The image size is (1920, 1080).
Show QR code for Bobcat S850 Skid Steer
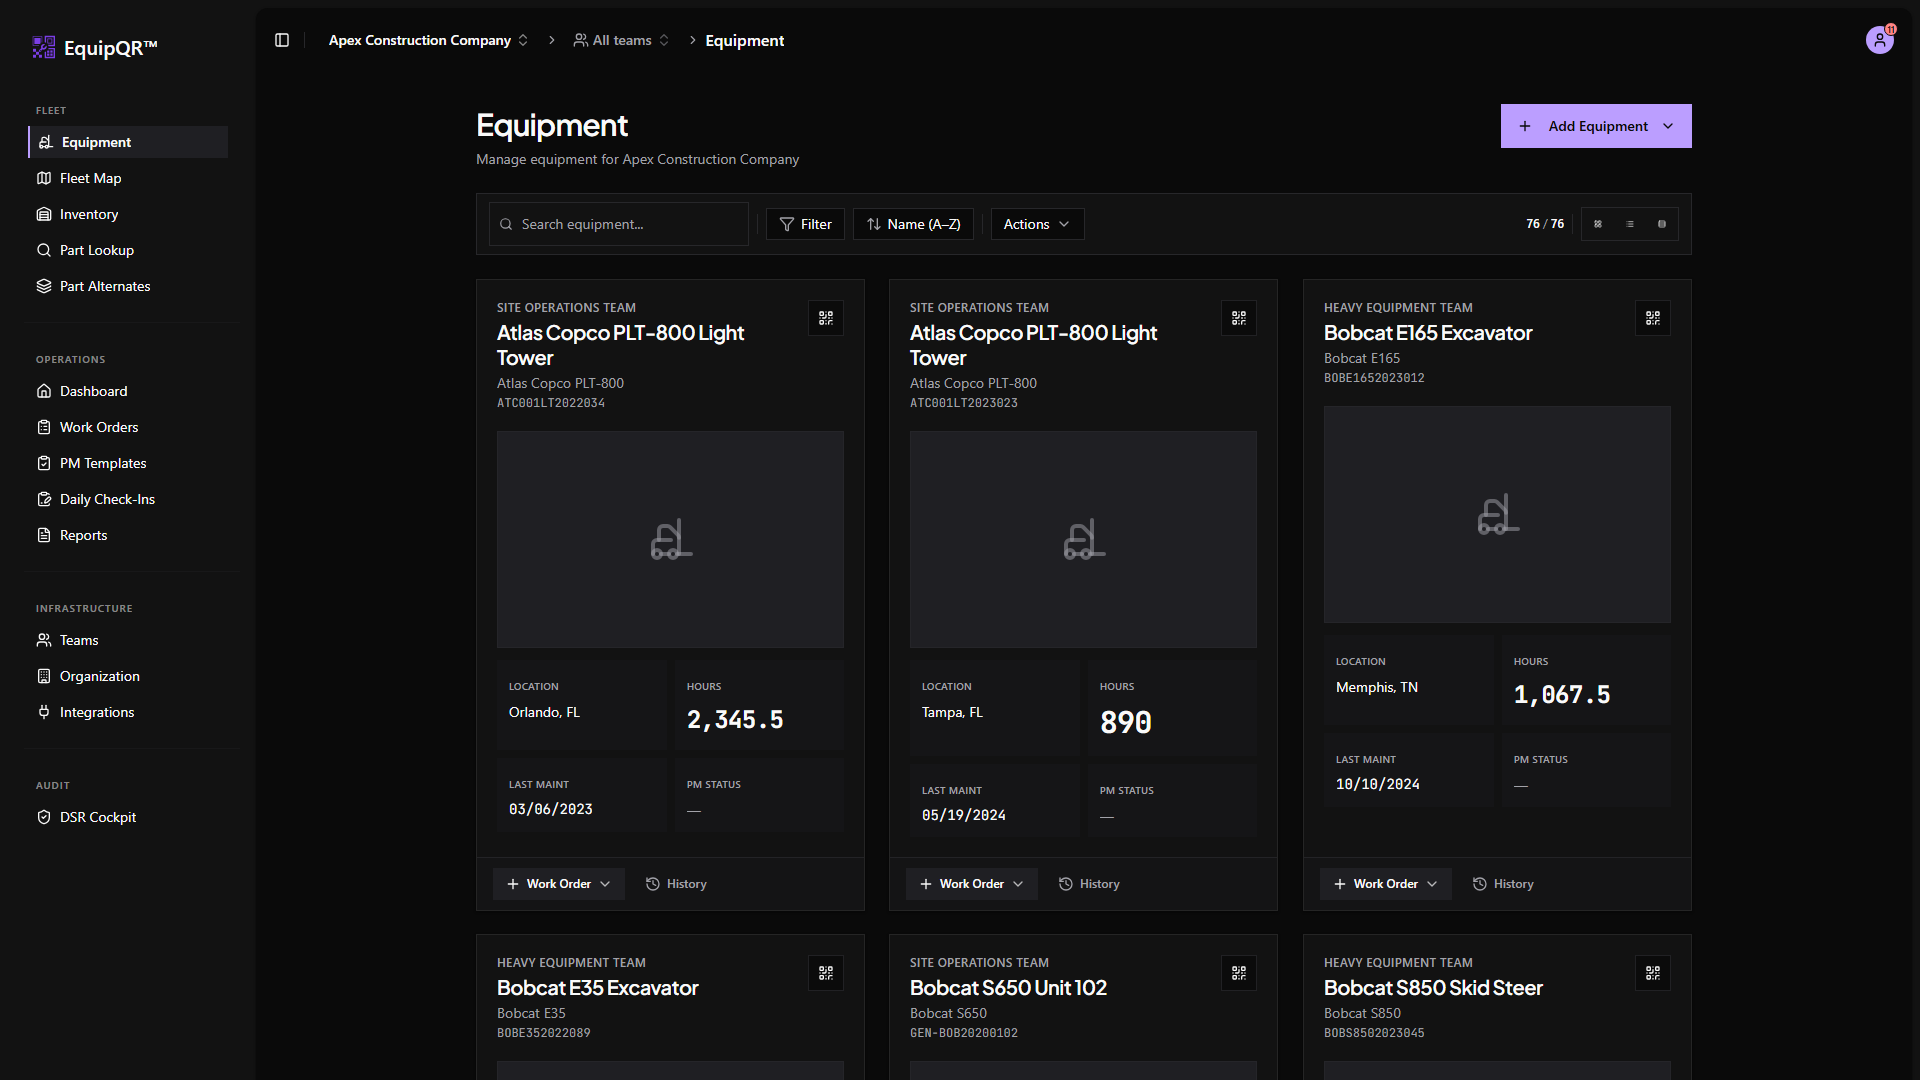click(1652, 973)
